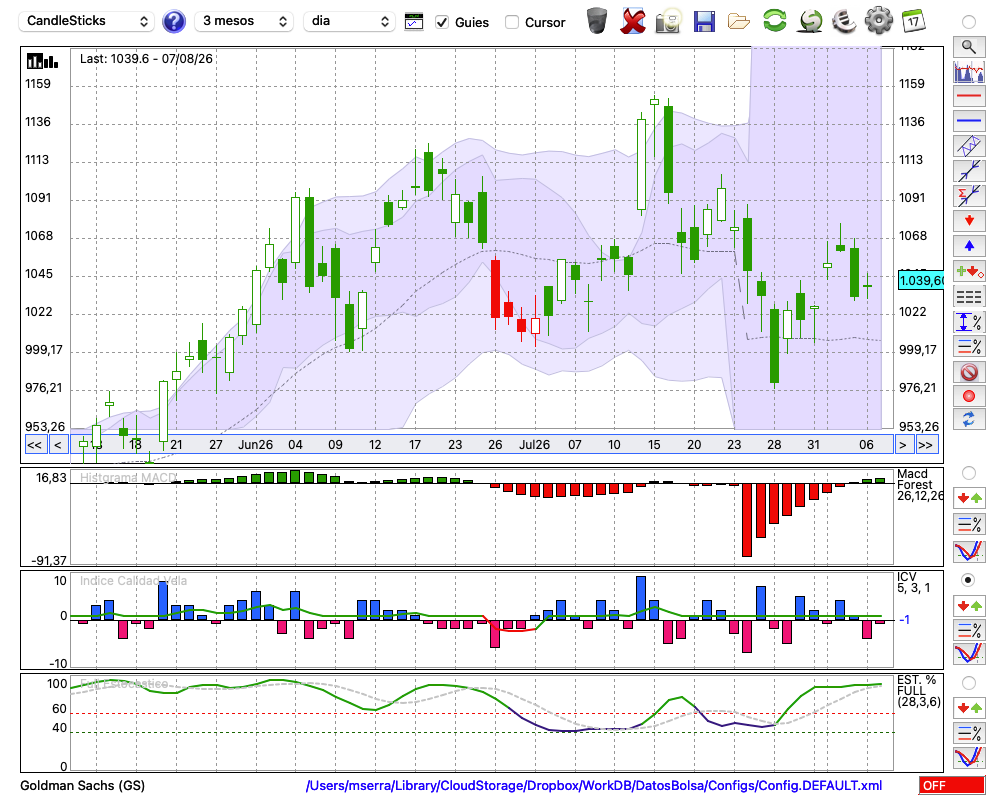This screenshot has height=800, width=1000.
Task: Click the oscillator curve icon beside the ICV panel
Action: [969, 654]
